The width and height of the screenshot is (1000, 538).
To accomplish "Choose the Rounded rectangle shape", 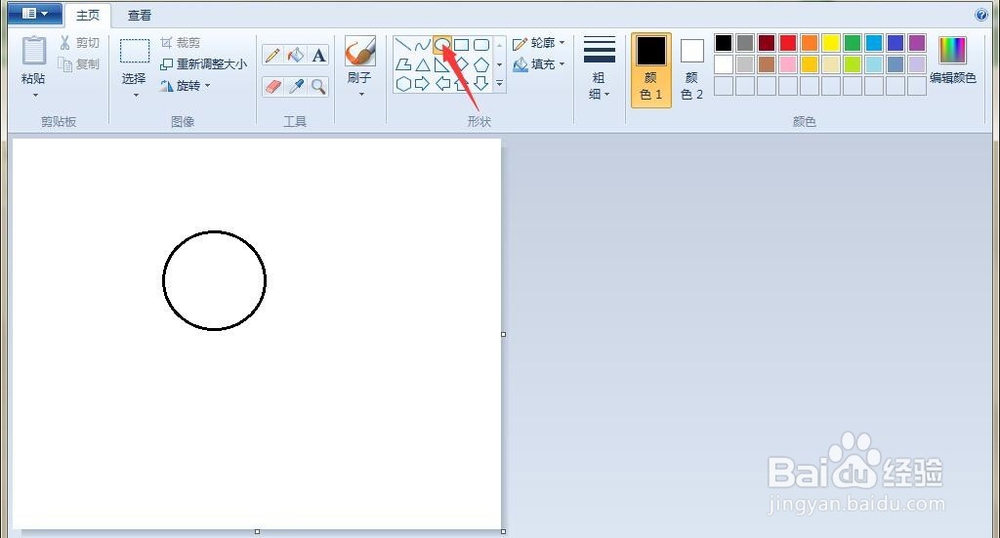I will (481, 45).
